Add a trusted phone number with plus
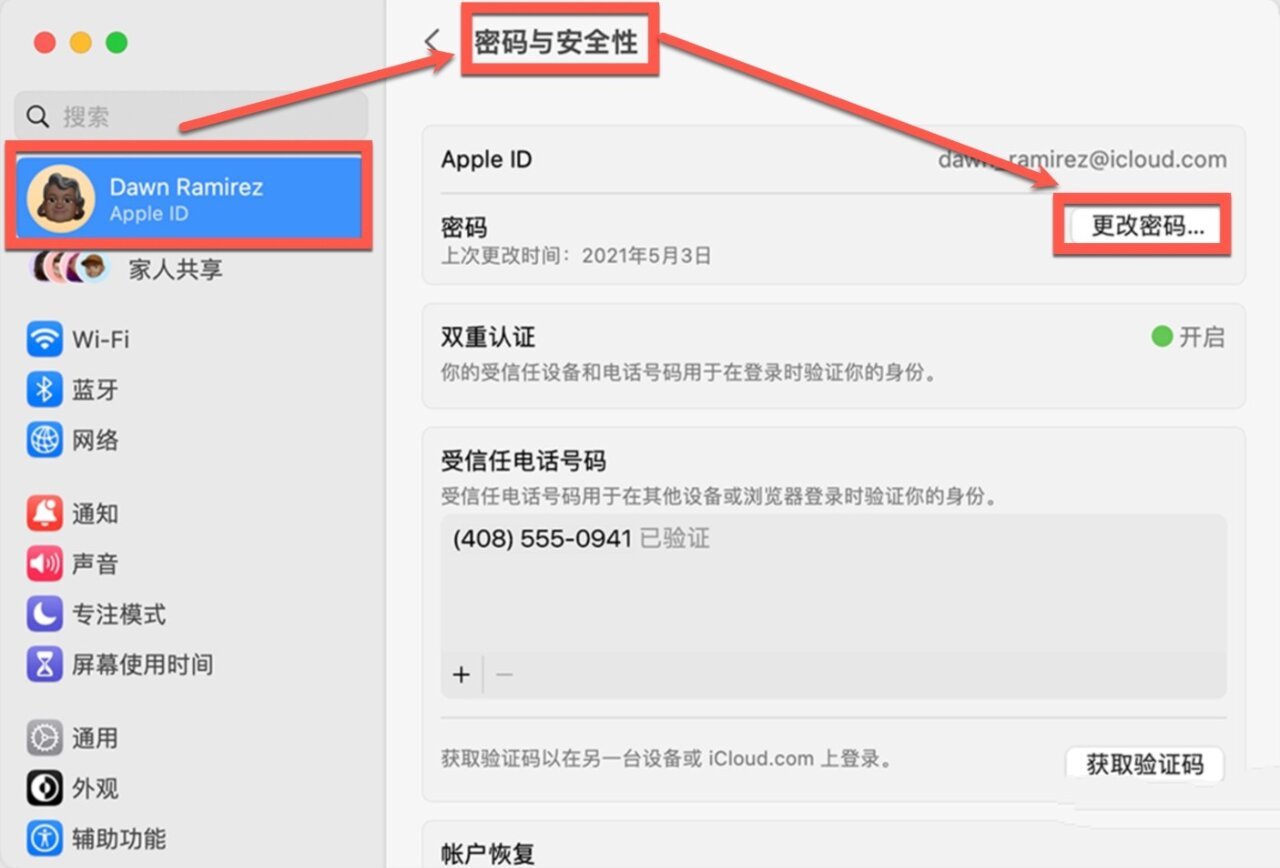This screenshot has height=868, width=1280. click(461, 675)
